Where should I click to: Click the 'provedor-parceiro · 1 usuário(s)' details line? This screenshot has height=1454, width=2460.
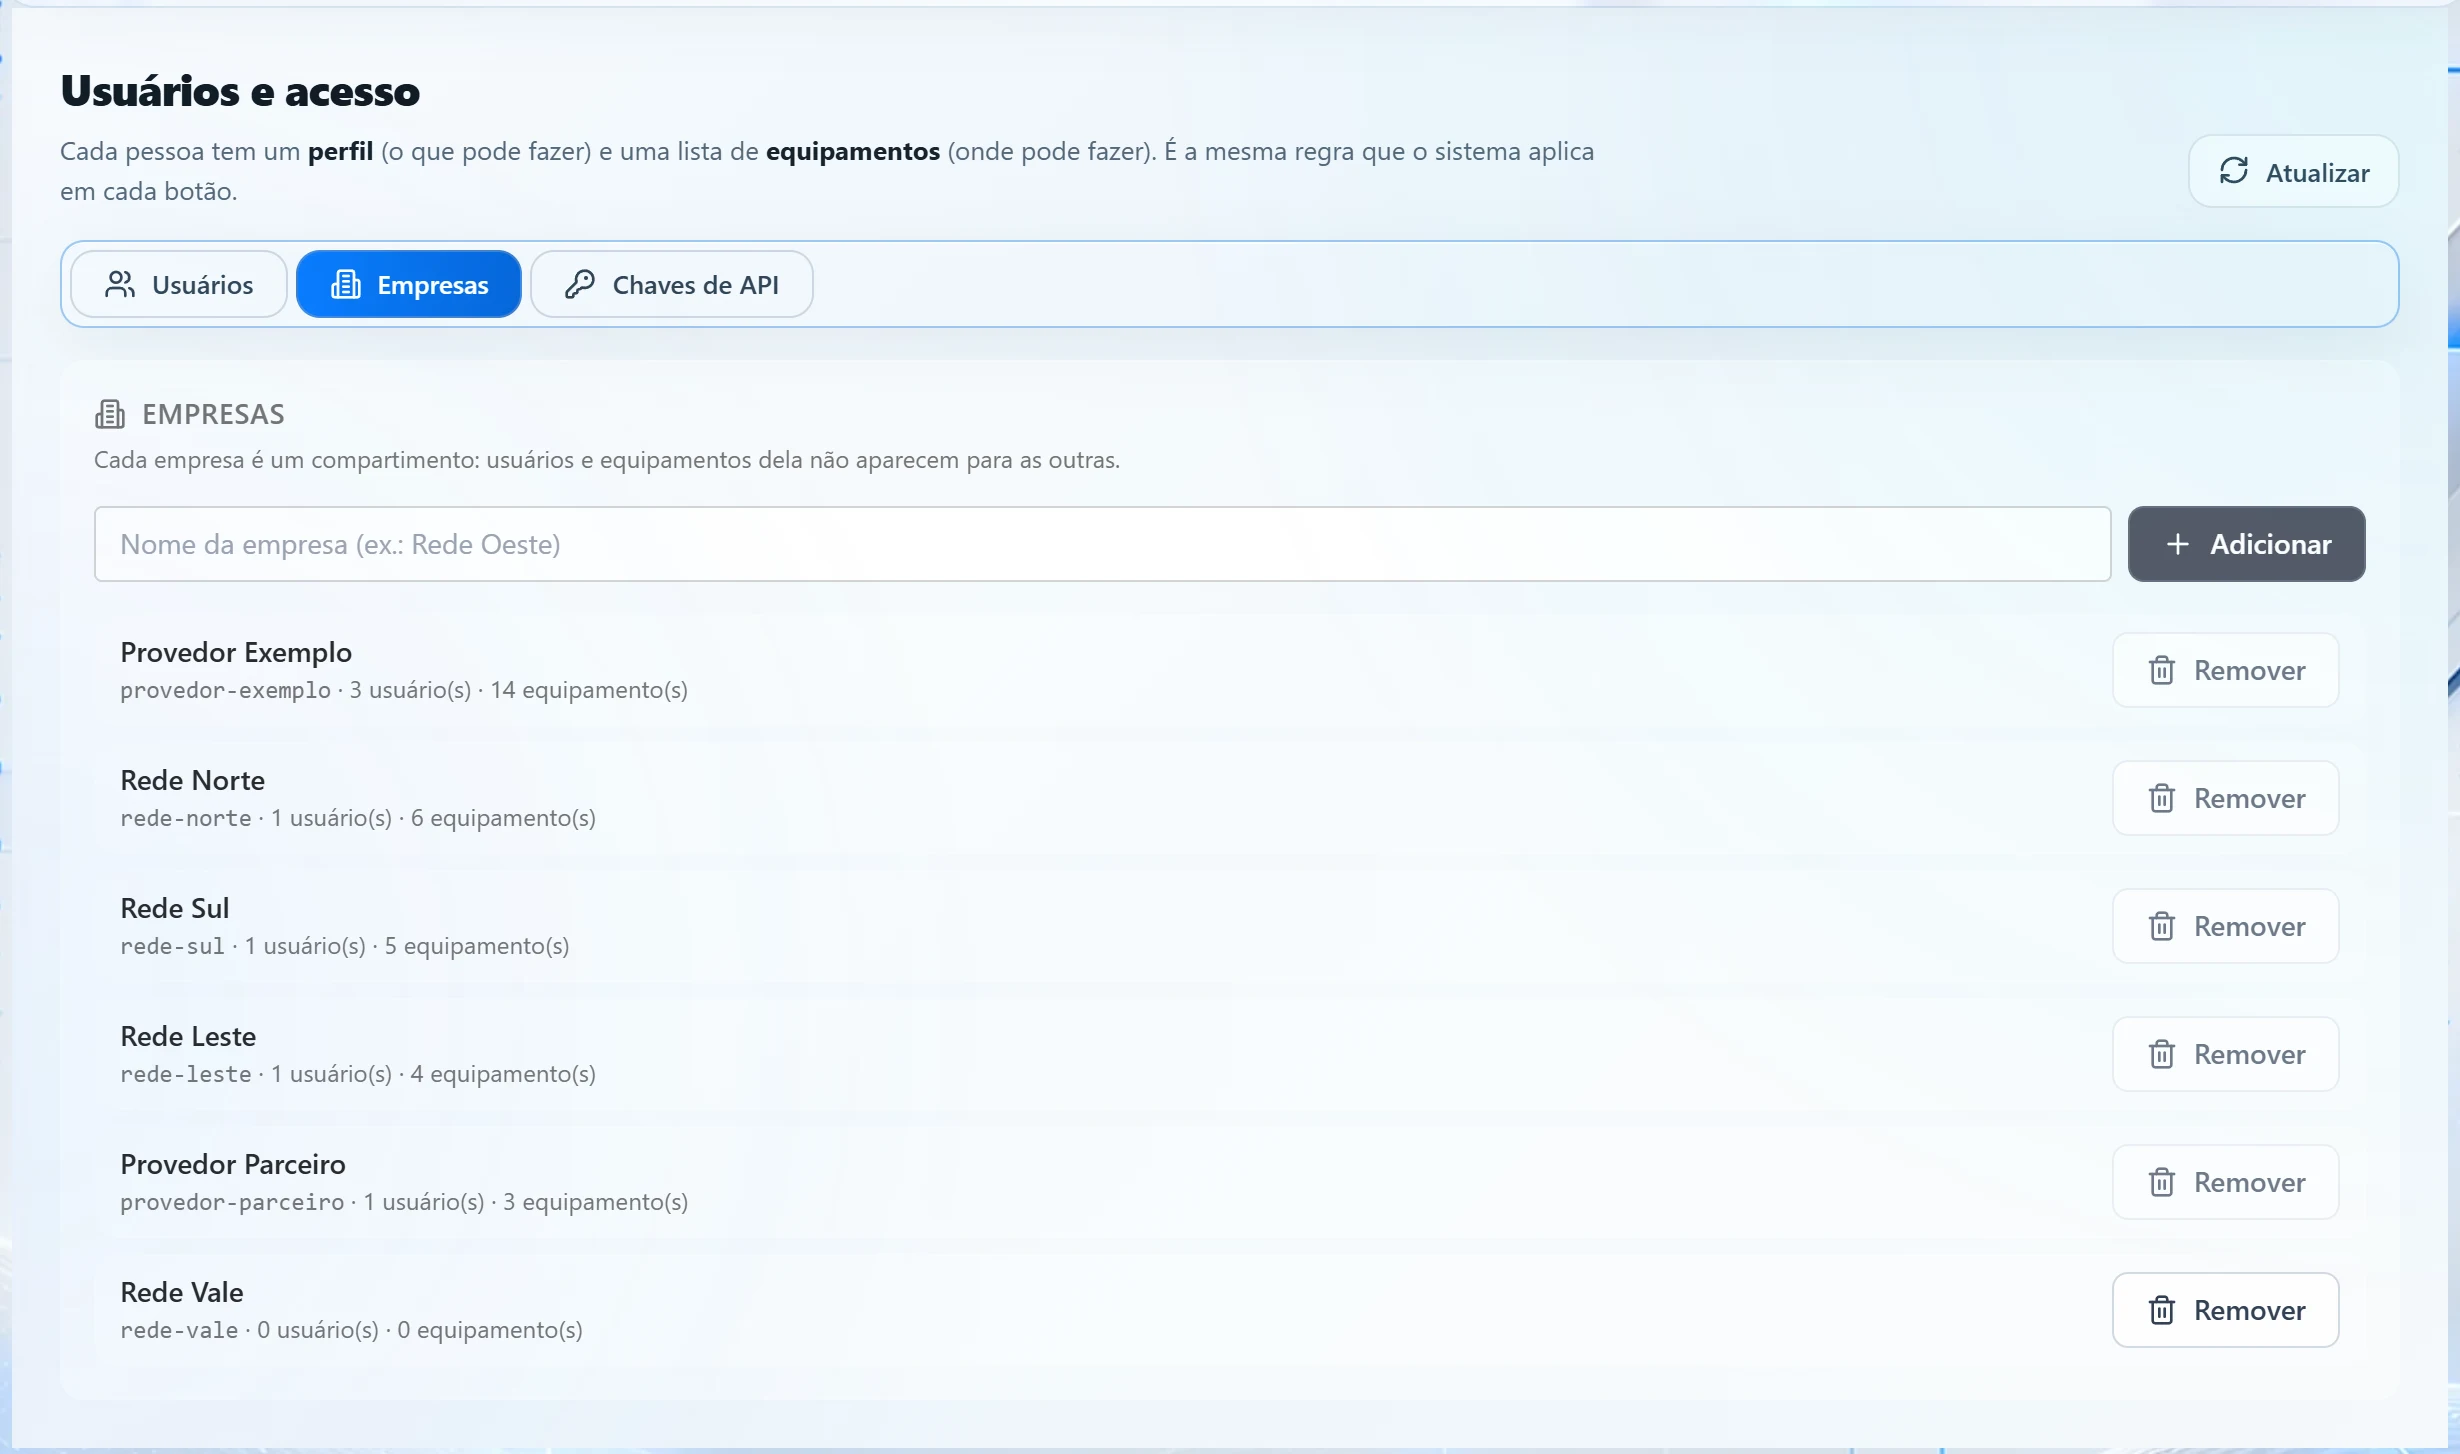(403, 1202)
